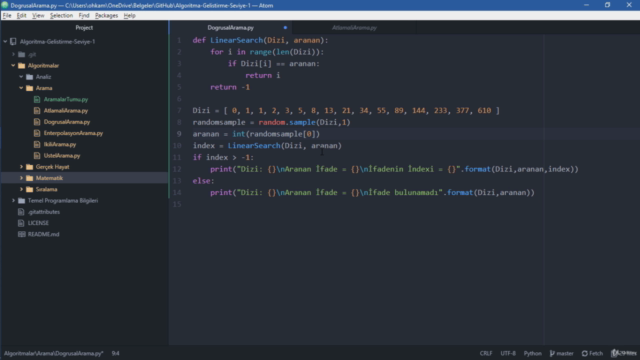Click the 9:4 cursor position indicator
The height and width of the screenshot is (360, 640).
coord(116,353)
